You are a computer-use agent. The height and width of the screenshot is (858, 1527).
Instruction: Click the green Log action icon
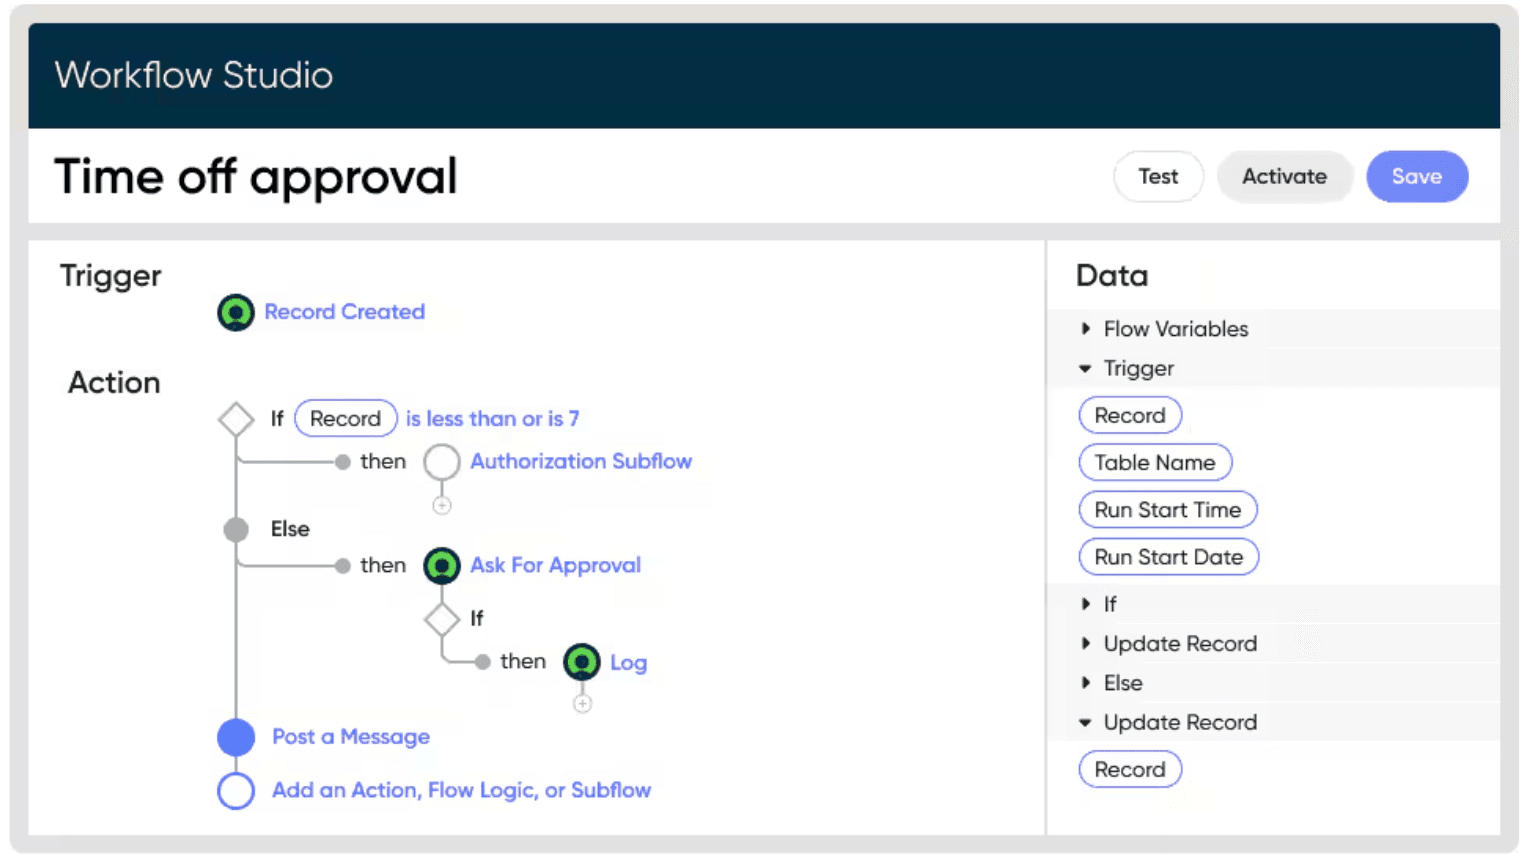[582, 662]
